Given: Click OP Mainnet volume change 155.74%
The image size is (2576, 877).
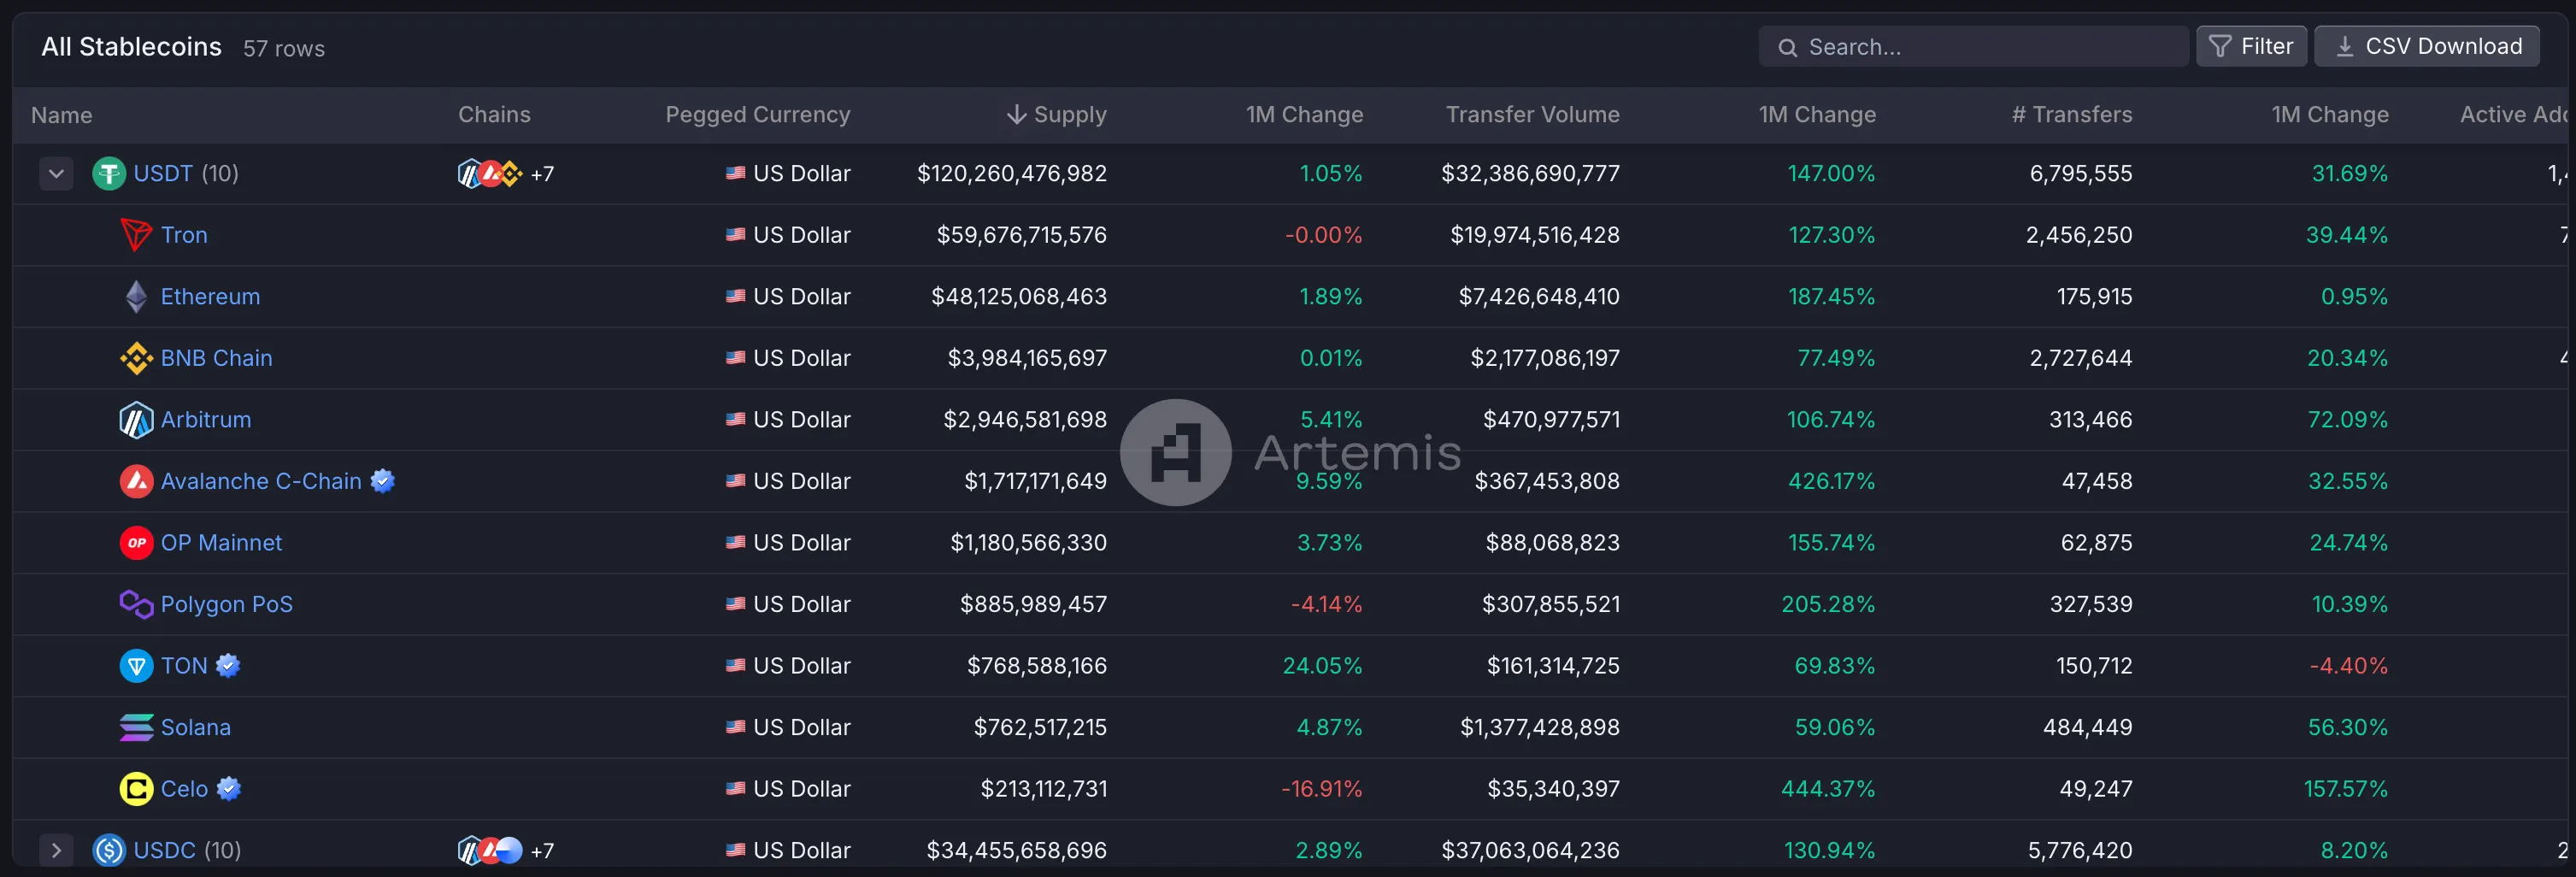Looking at the screenshot, I should tap(1831, 543).
